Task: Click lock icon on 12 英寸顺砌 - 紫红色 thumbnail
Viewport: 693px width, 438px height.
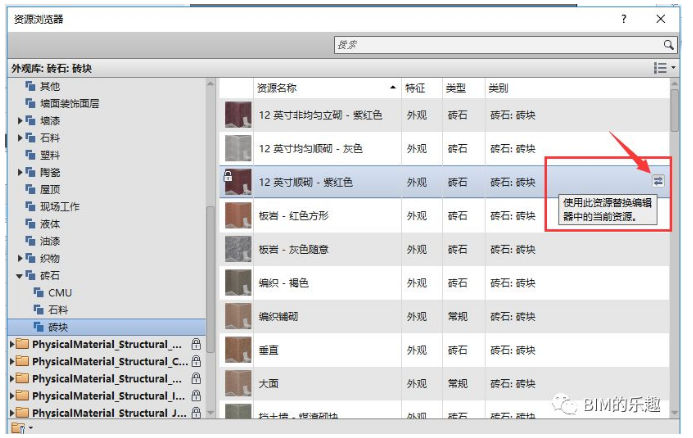Action: click(x=229, y=174)
